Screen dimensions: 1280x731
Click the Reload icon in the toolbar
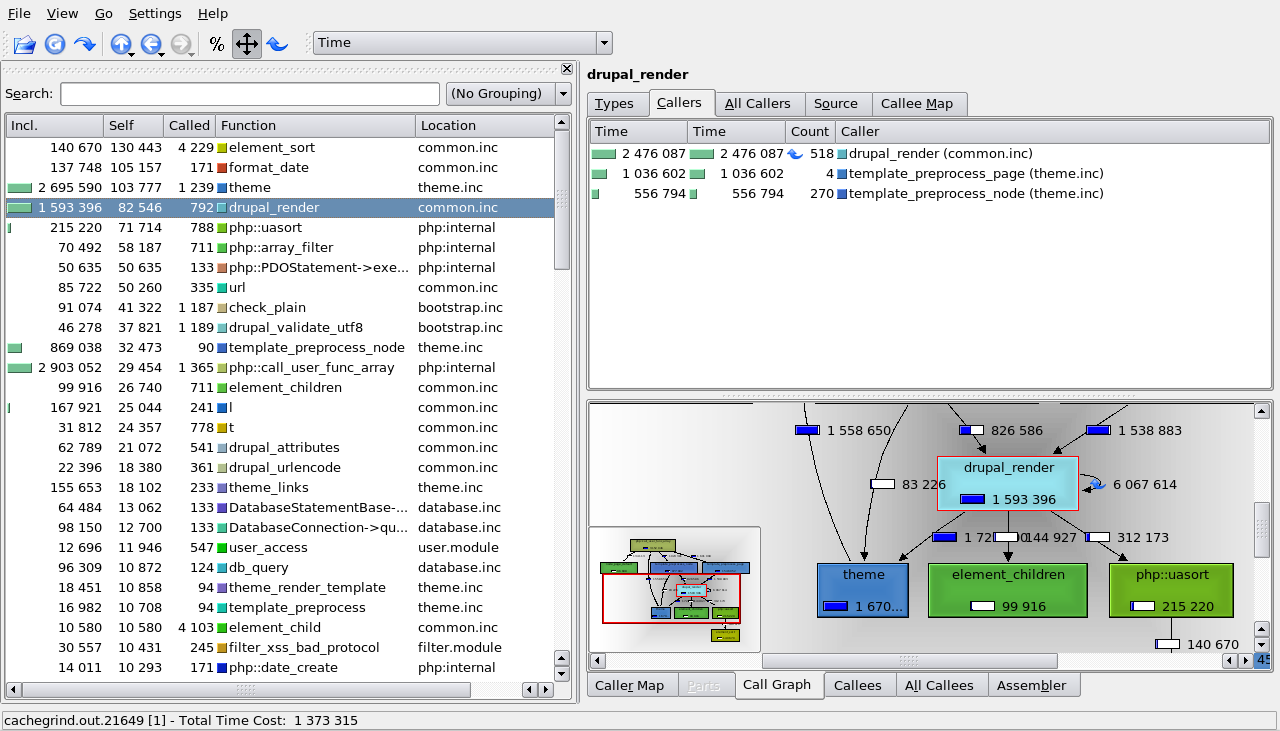pos(55,44)
